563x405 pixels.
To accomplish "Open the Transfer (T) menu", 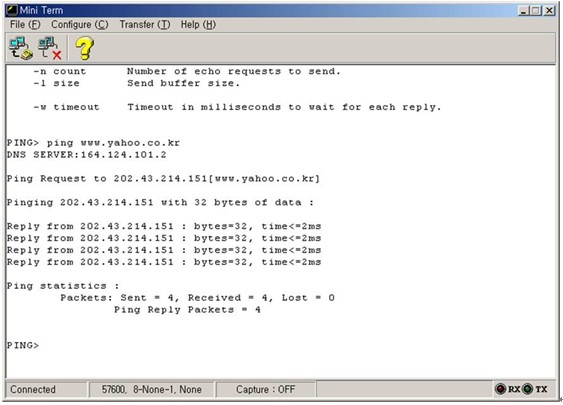I will coord(145,24).
